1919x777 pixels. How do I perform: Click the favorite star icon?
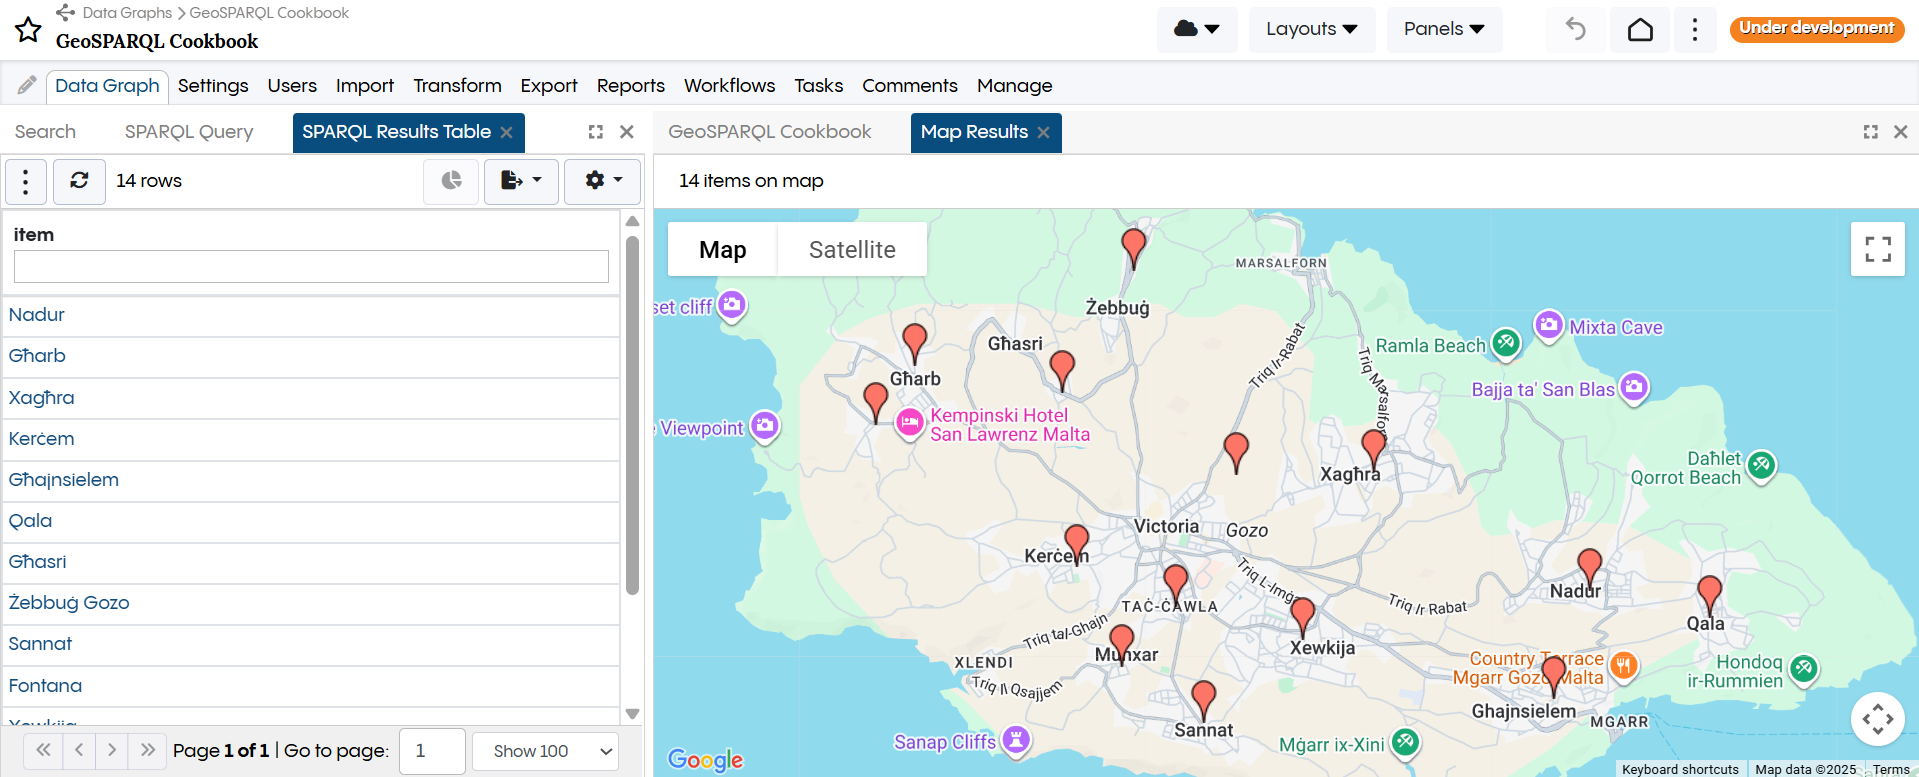tap(28, 30)
